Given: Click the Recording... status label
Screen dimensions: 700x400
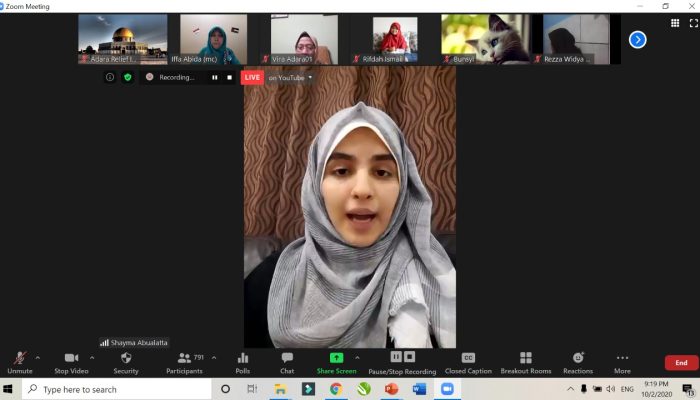Looking at the screenshot, I should 177,77.
